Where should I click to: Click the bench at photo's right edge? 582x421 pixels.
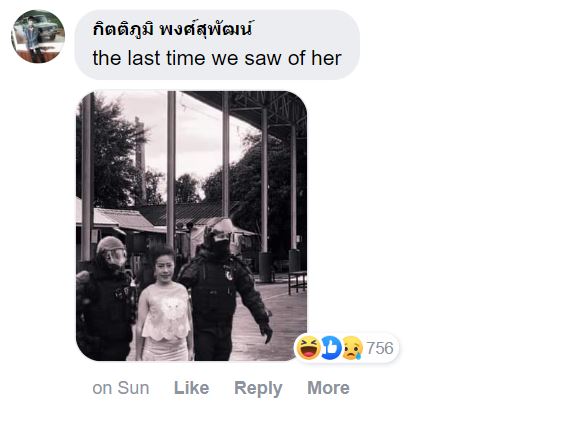(297, 282)
